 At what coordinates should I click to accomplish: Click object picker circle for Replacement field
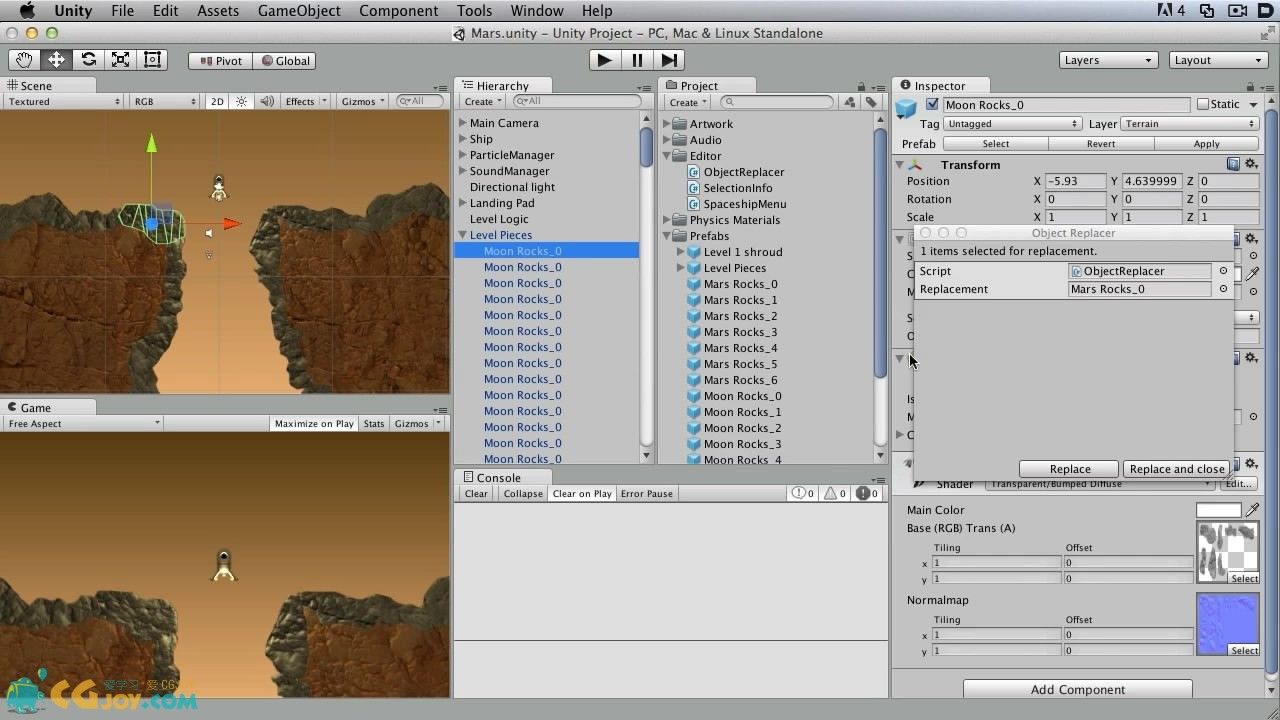tap(1223, 289)
